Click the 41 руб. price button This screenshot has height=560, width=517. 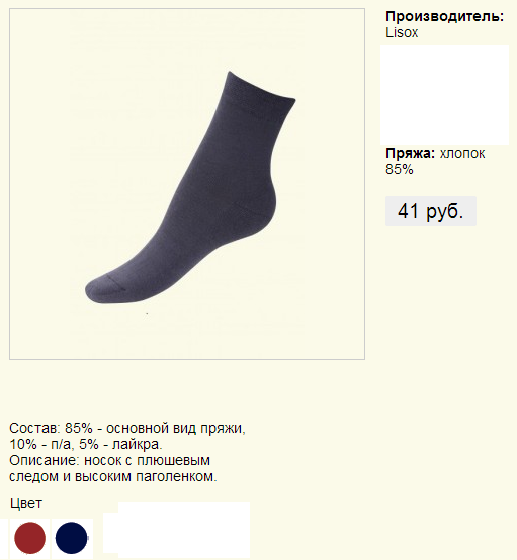(431, 211)
